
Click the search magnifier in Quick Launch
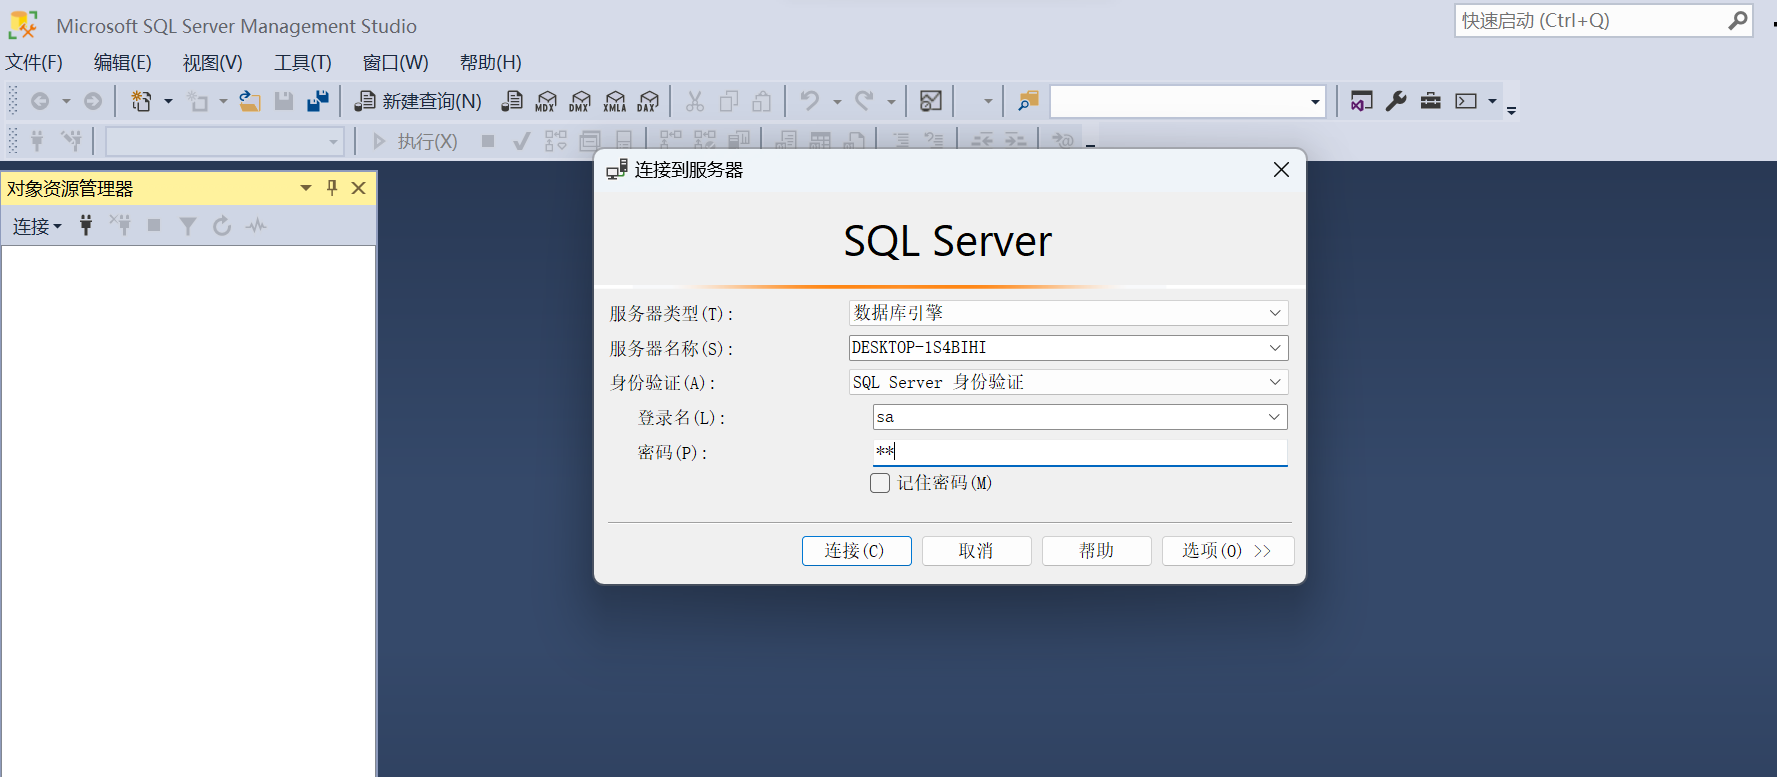[x=1738, y=20]
